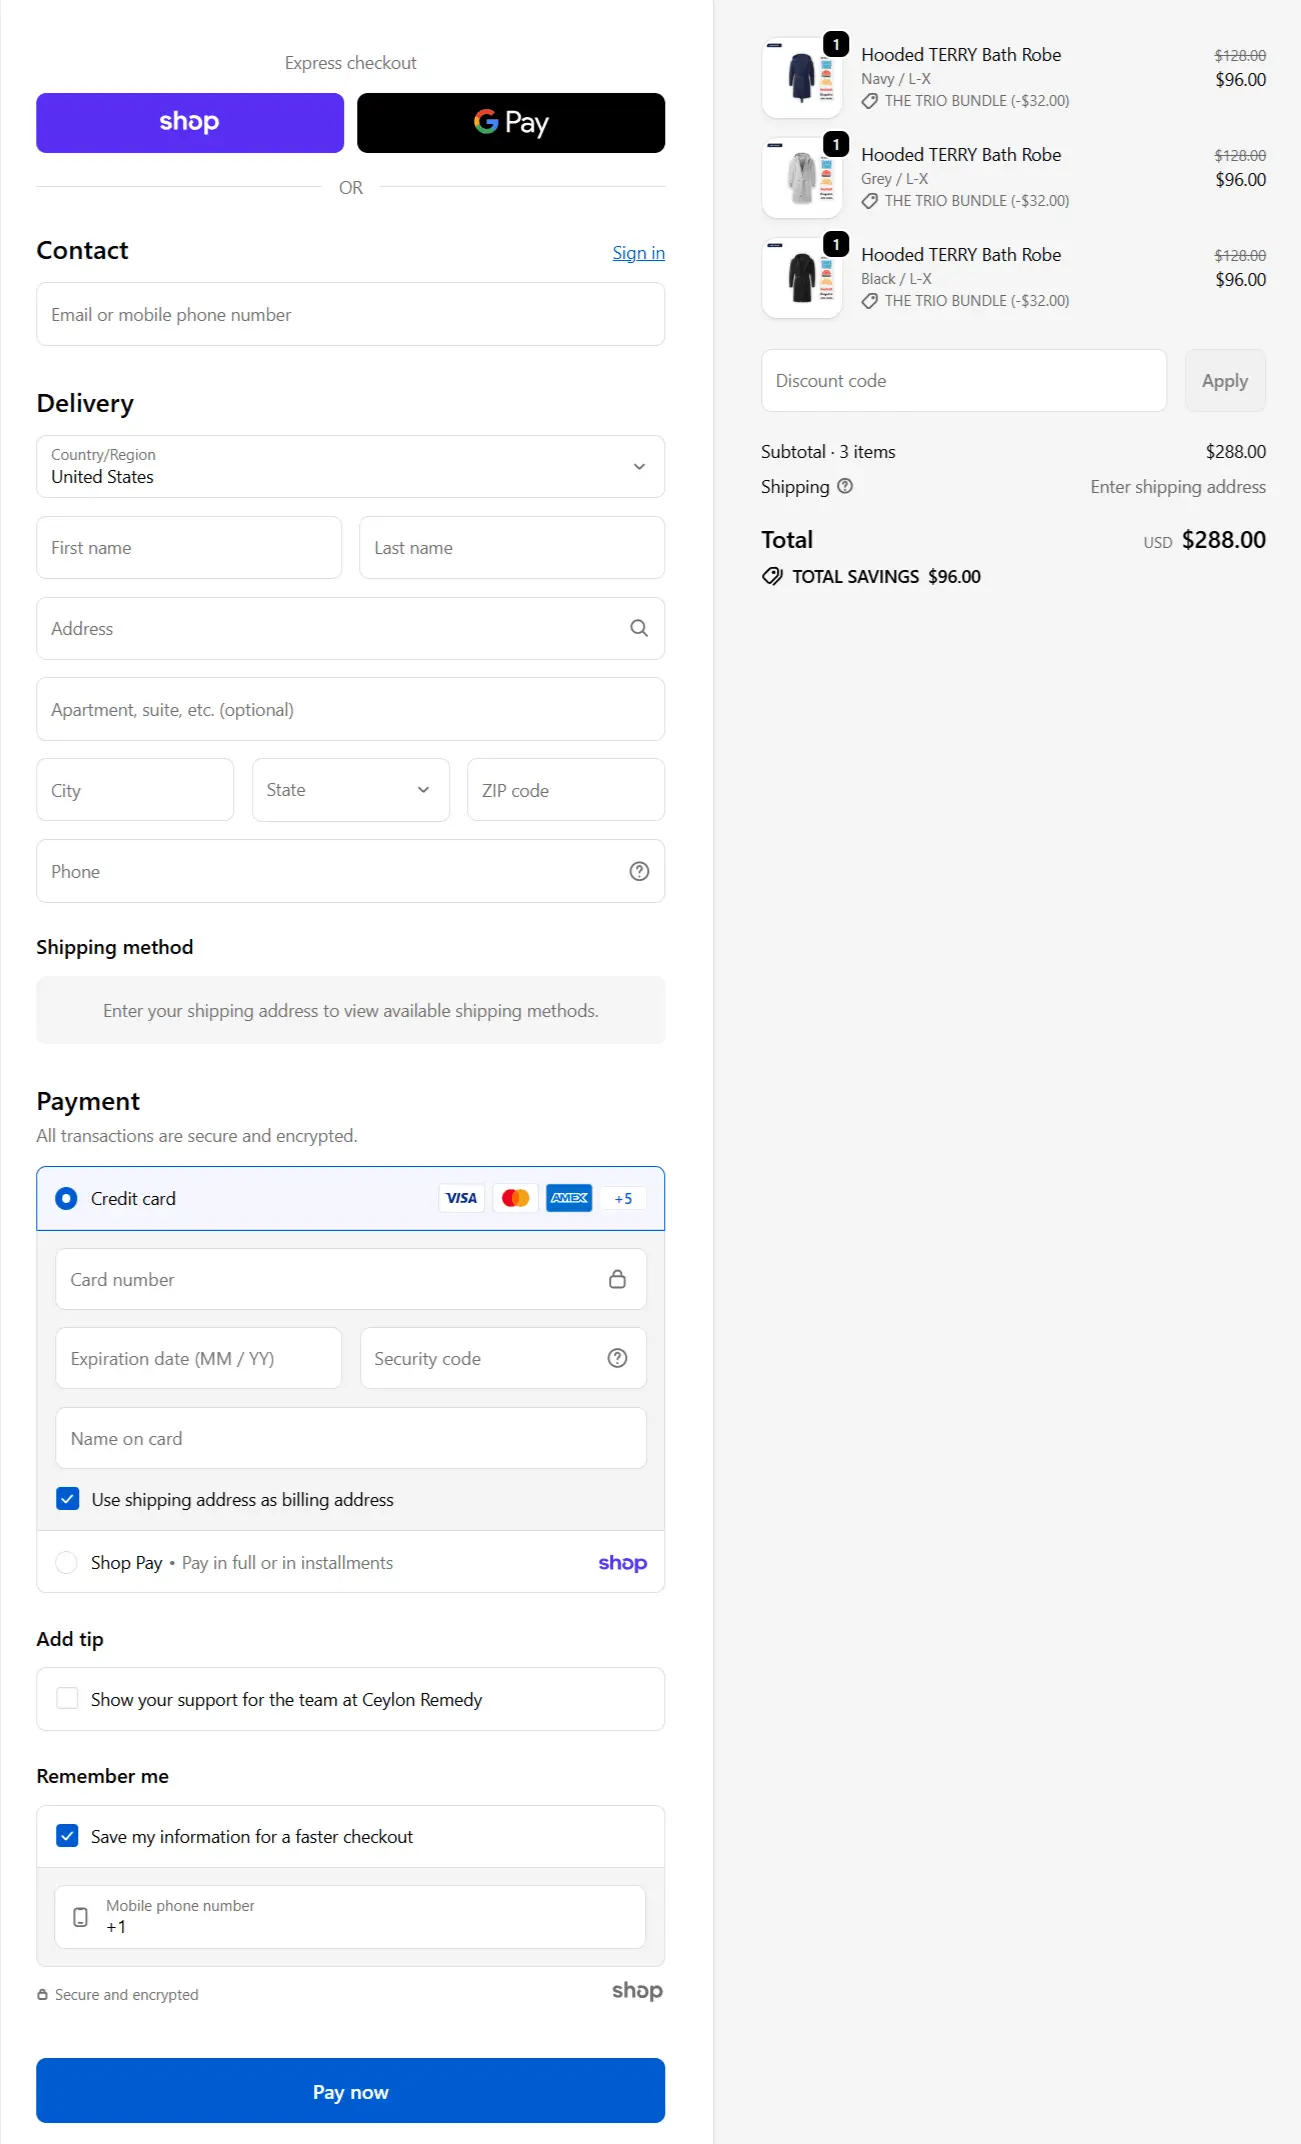
Task: Click the 'Black / L-X' variant text
Action: pyautogui.click(x=896, y=279)
